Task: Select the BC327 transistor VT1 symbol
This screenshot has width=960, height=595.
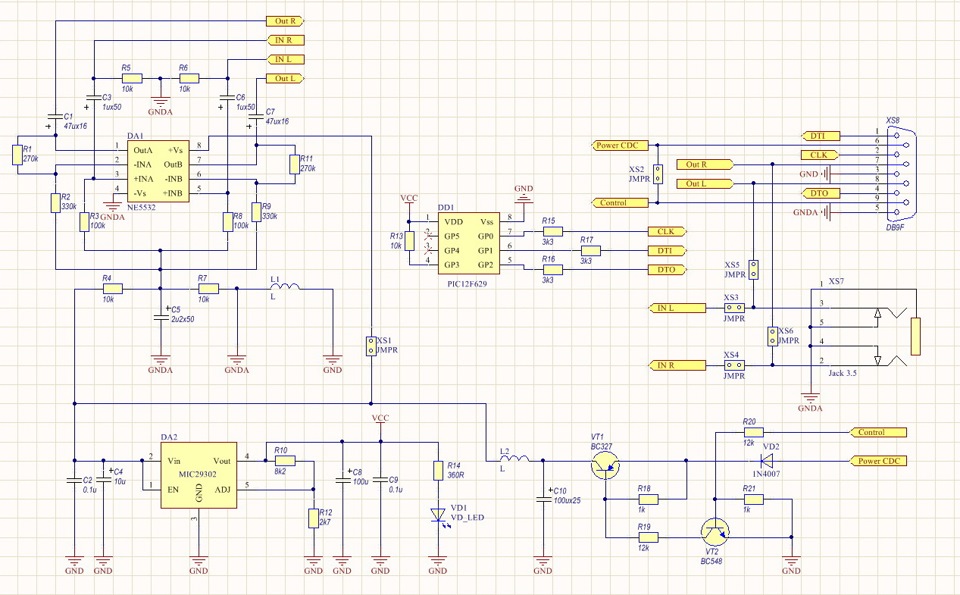Action: pyautogui.click(x=605, y=466)
